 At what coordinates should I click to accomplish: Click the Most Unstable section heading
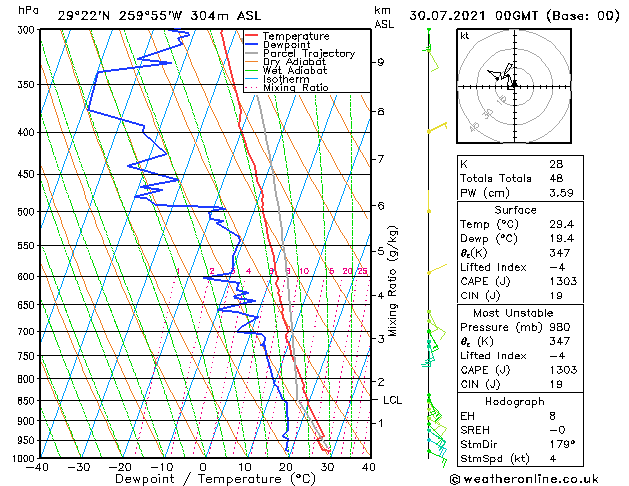tap(513, 313)
